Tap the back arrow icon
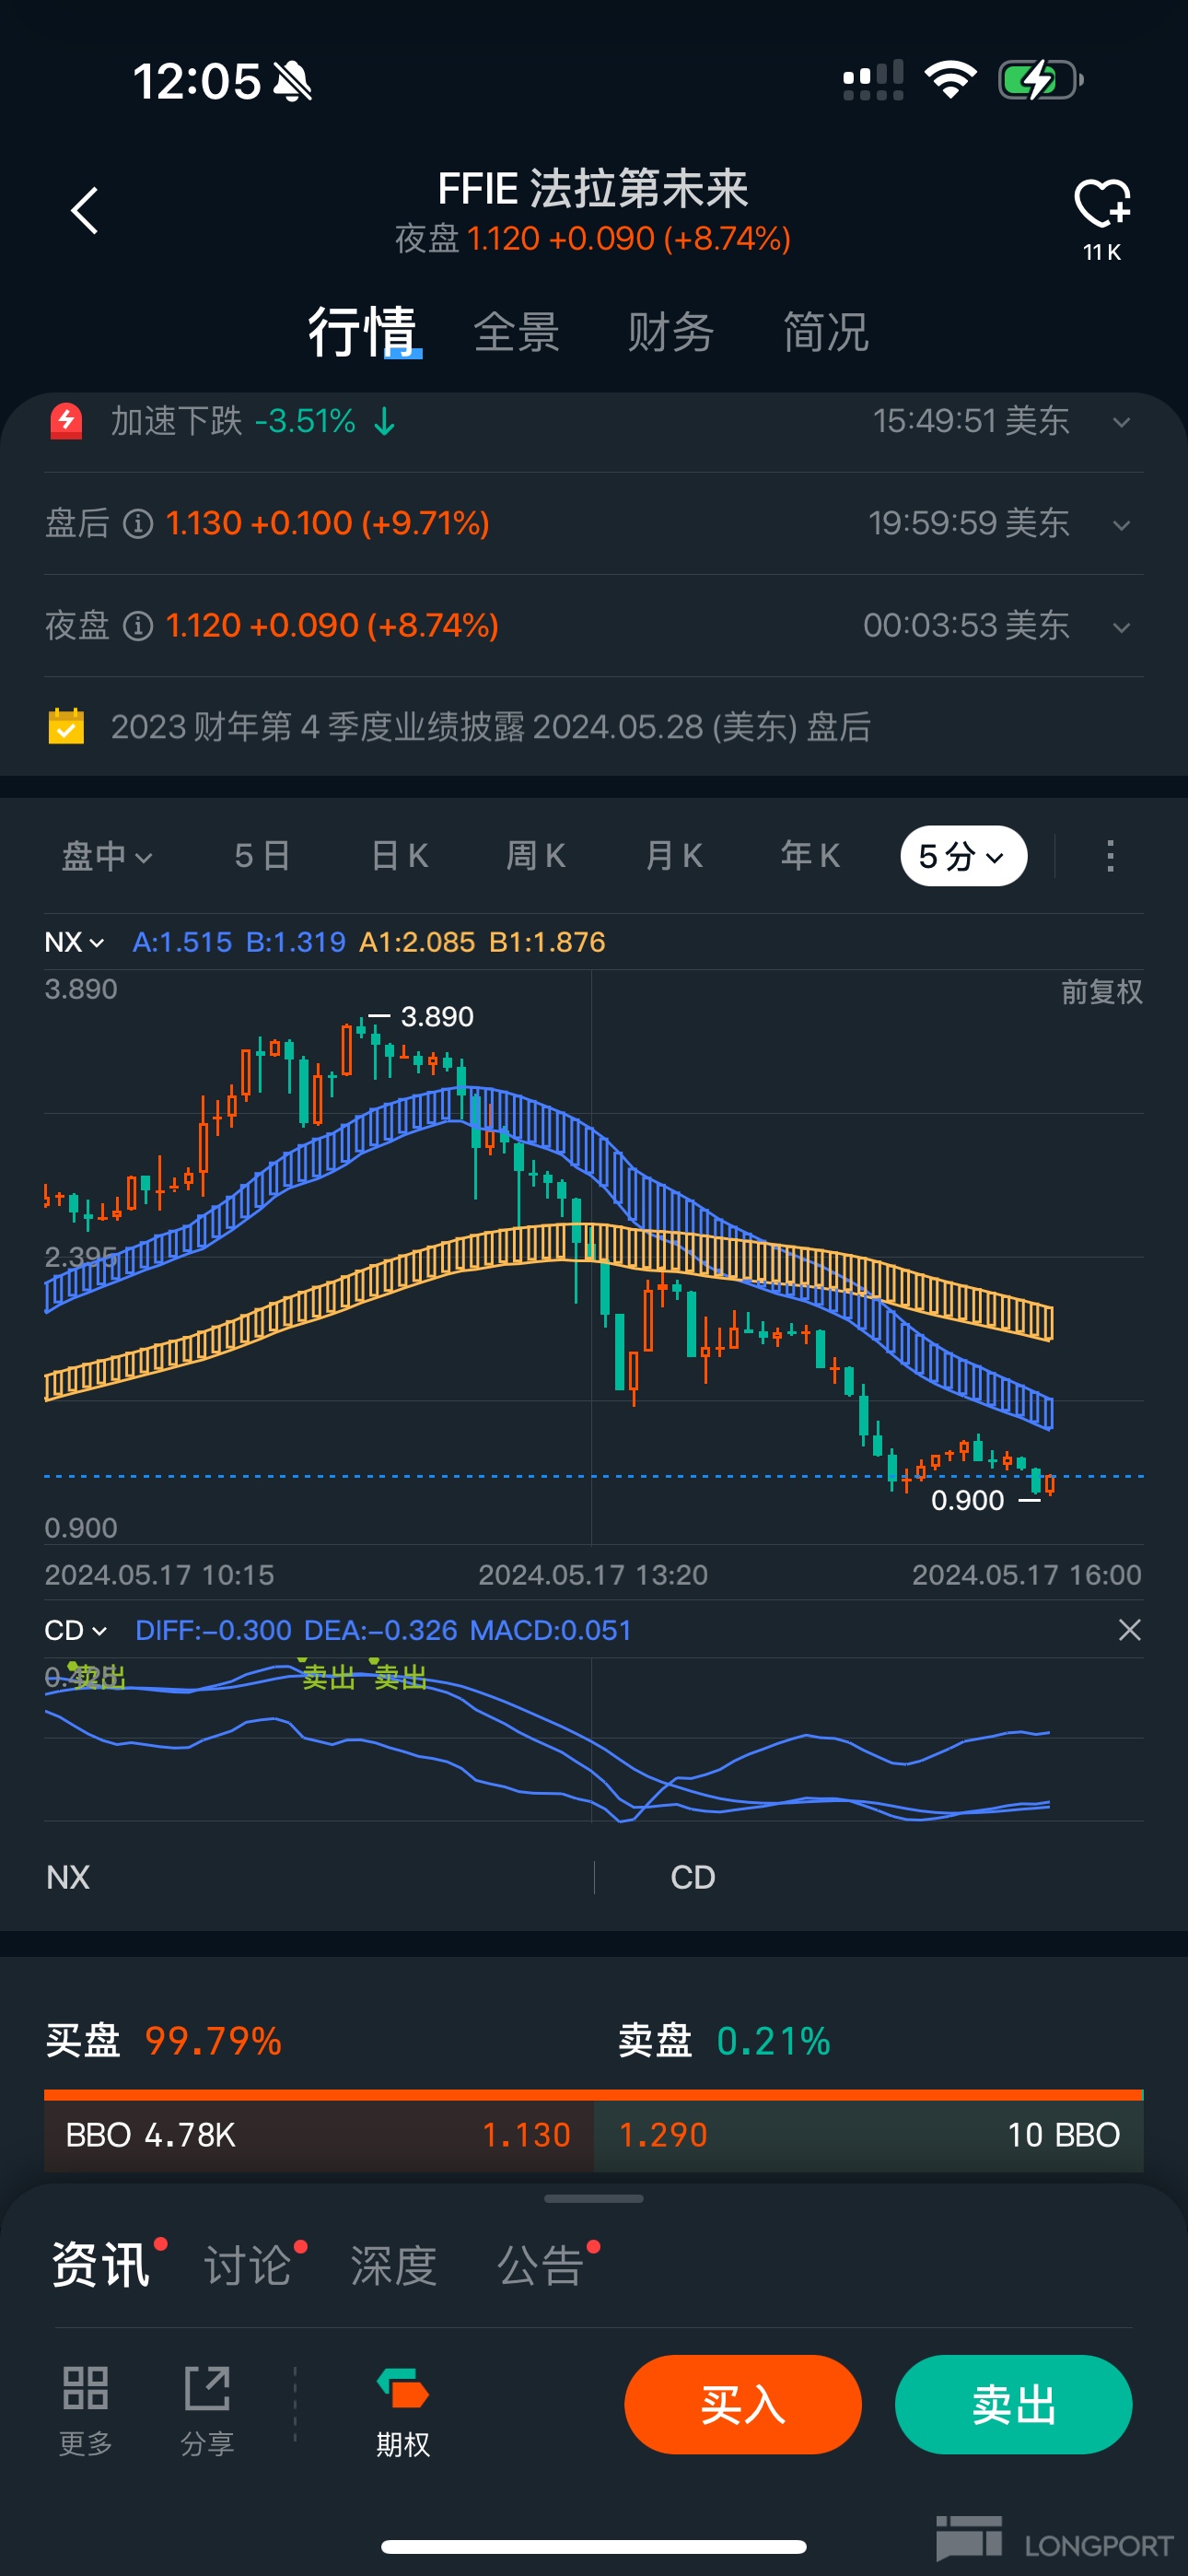The image size is (1188, 2576). [85, 210]
